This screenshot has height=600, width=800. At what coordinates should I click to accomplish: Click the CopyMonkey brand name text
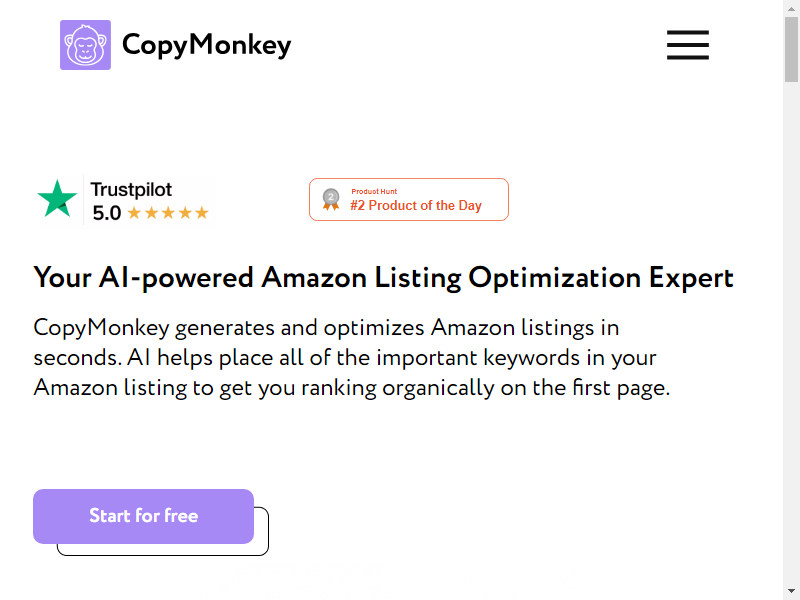coord(206,45)
